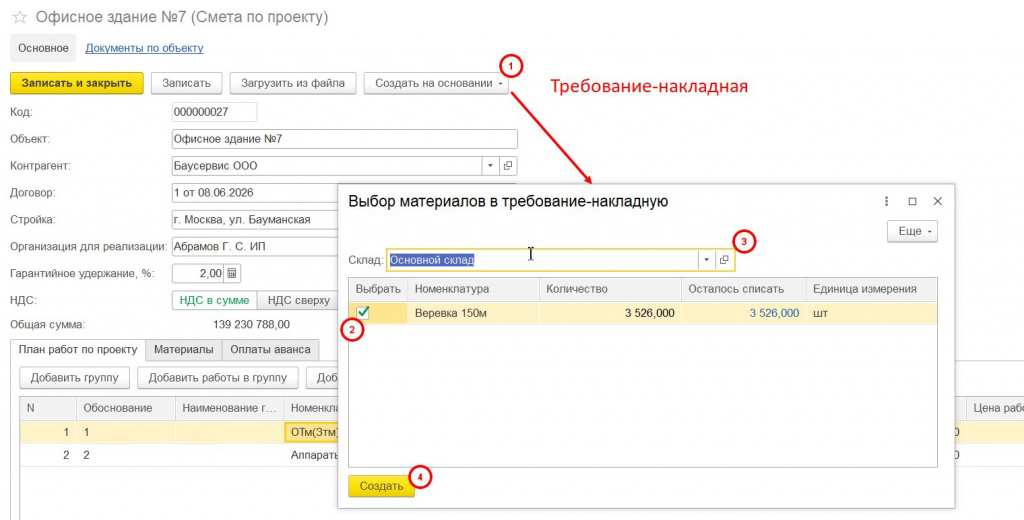Switch to the Материалы tab
Image resolution: width=1024 pixels, height=520 pixels.
[x=184, y=349]
